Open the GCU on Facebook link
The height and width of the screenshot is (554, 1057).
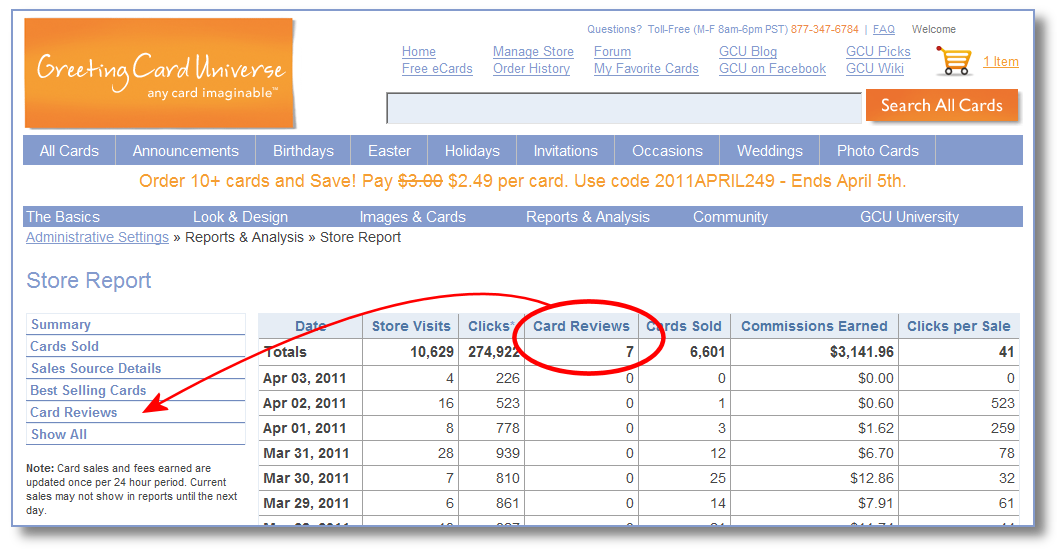(772, 68)
